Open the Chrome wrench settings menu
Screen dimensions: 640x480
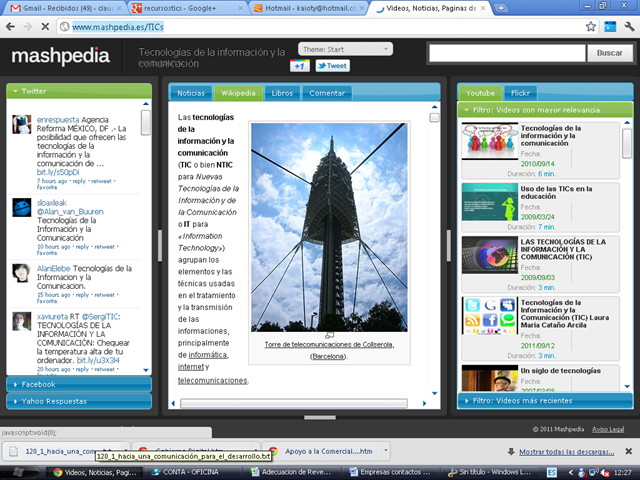(x=629, y=27)
